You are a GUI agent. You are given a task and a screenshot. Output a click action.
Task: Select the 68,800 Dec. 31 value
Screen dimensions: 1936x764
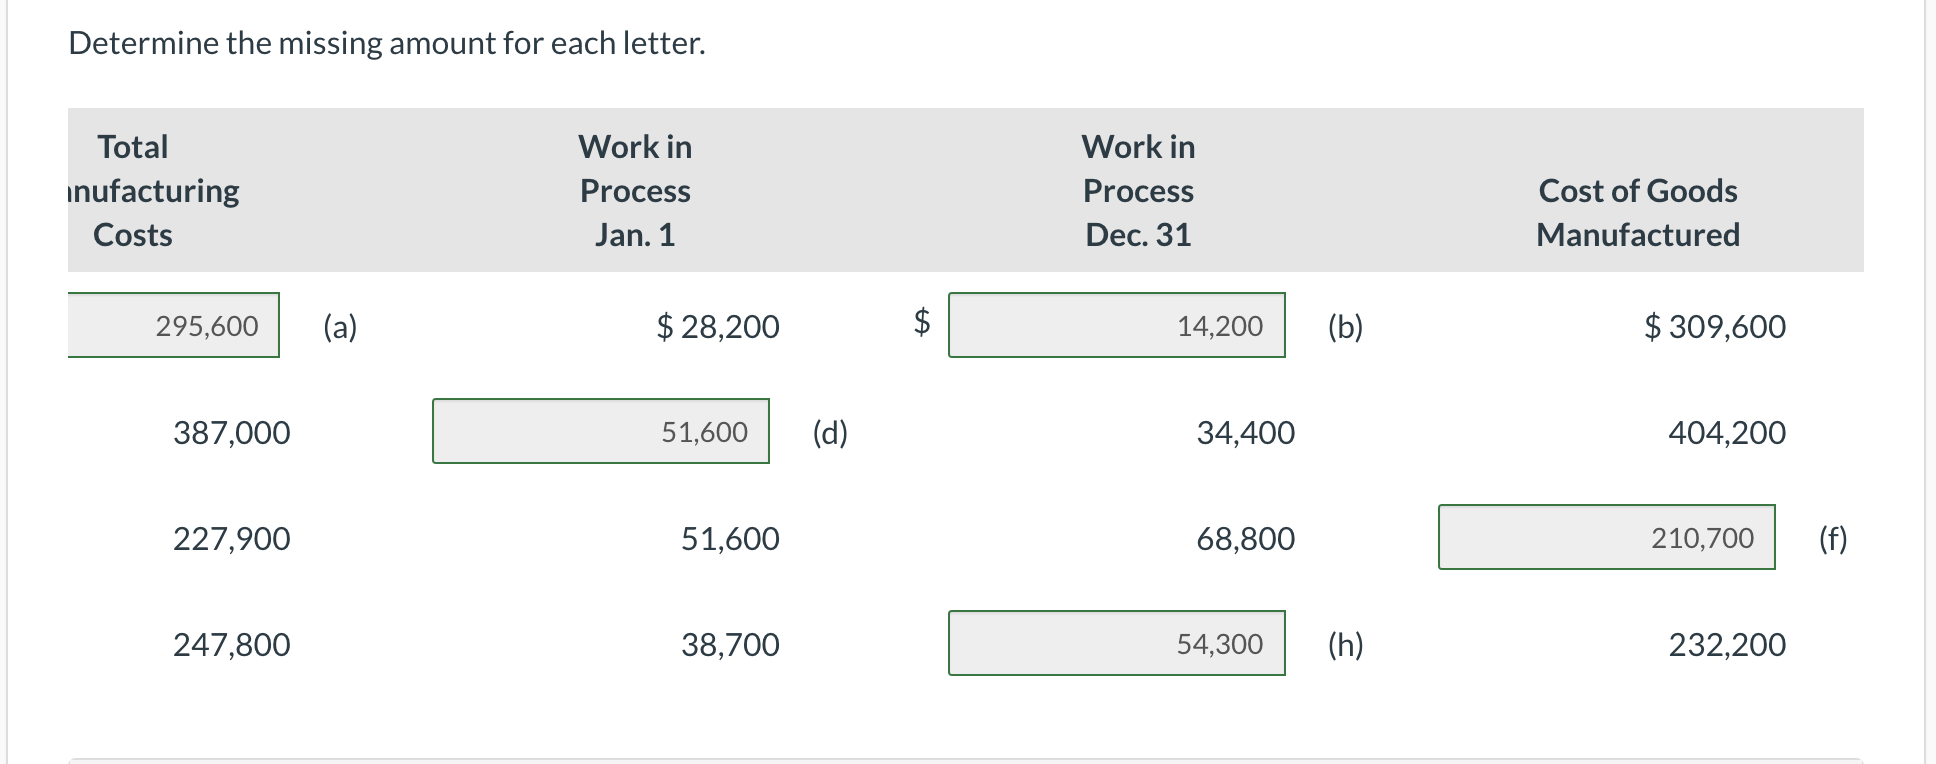click(x=1245, y=538)
